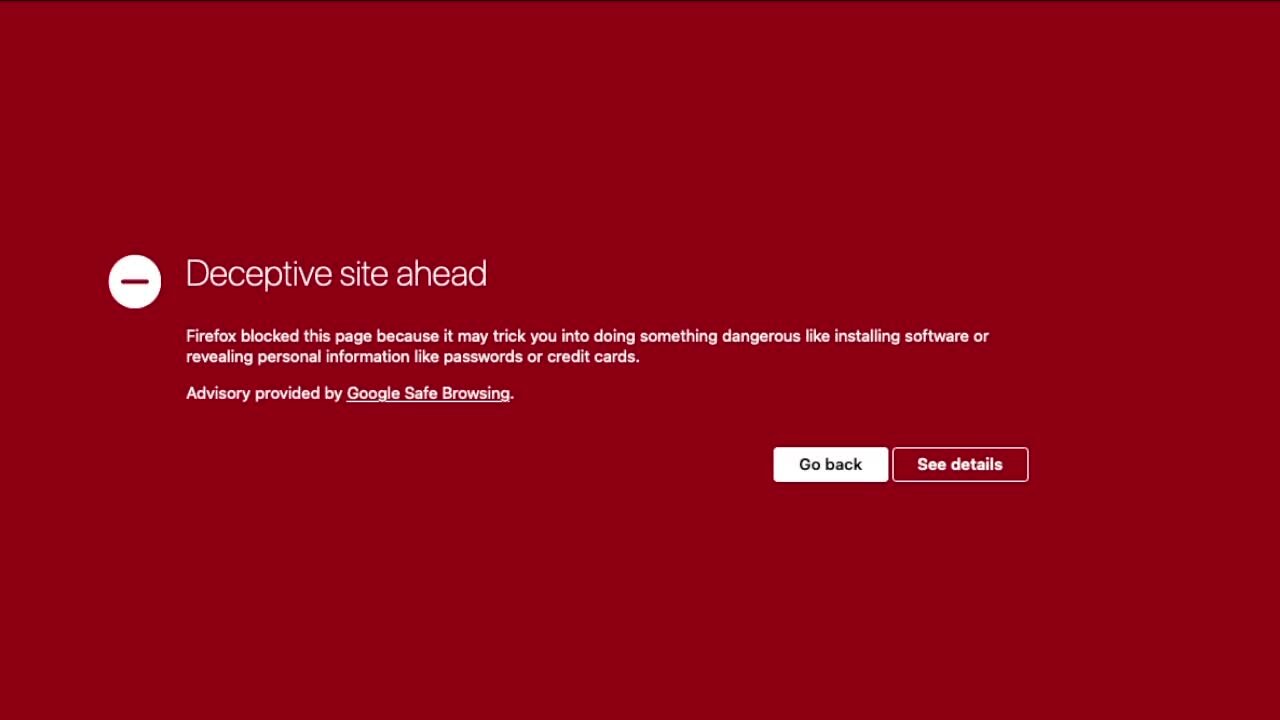Viewport: 1280px width, 720px height.
Task: Click the Go back button
Action: tap(830, 464)
